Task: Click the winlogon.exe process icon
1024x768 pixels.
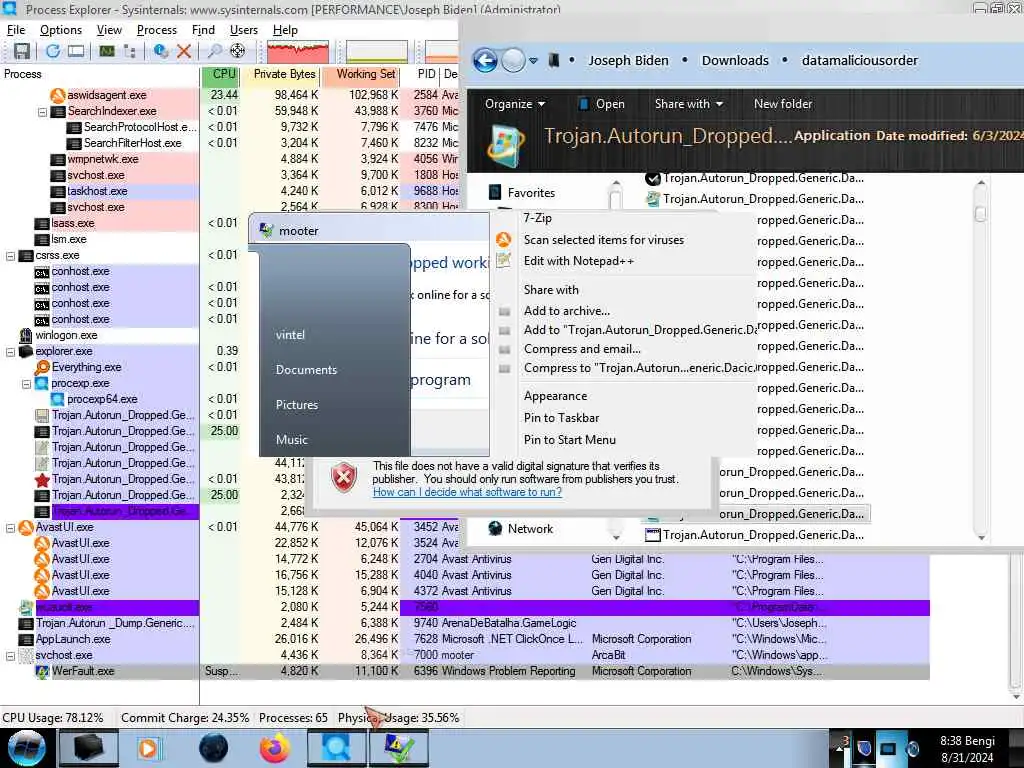Action: pyautogui.click(x=25, y=335)
